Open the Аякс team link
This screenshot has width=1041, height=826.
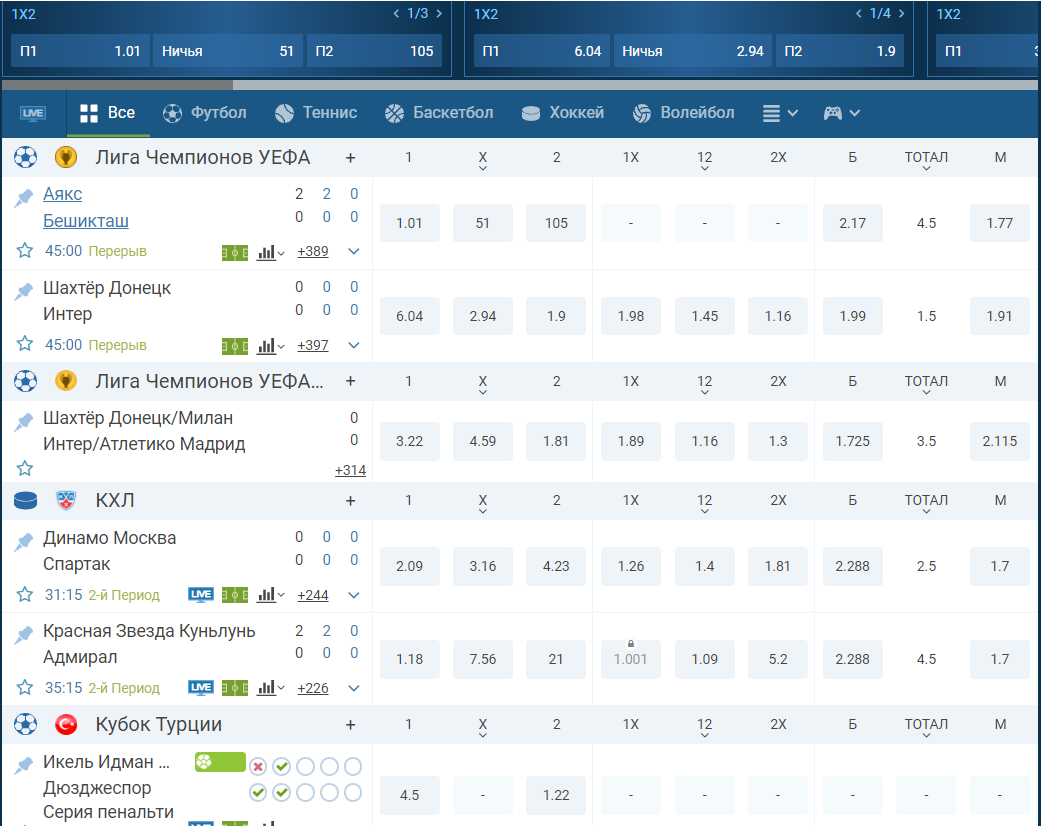pyautogui.click(x=62, y=194)
